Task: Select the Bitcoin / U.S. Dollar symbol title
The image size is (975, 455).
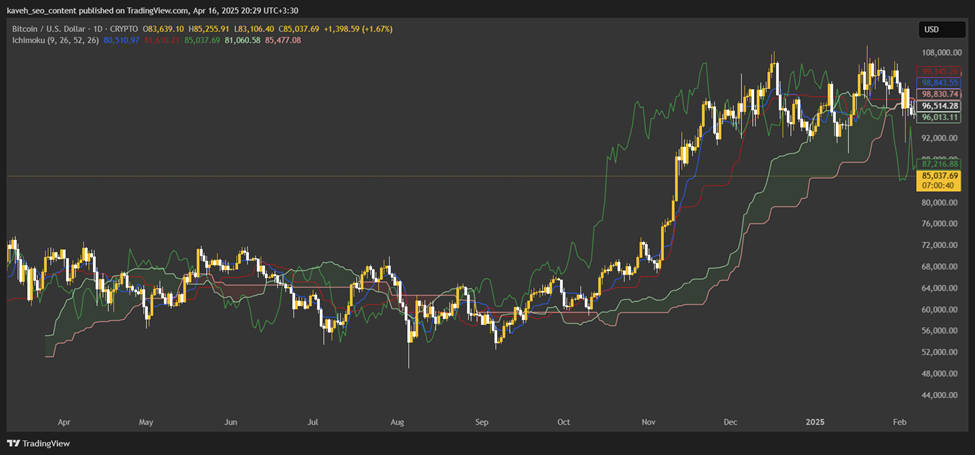Action: tap(47, 29)
